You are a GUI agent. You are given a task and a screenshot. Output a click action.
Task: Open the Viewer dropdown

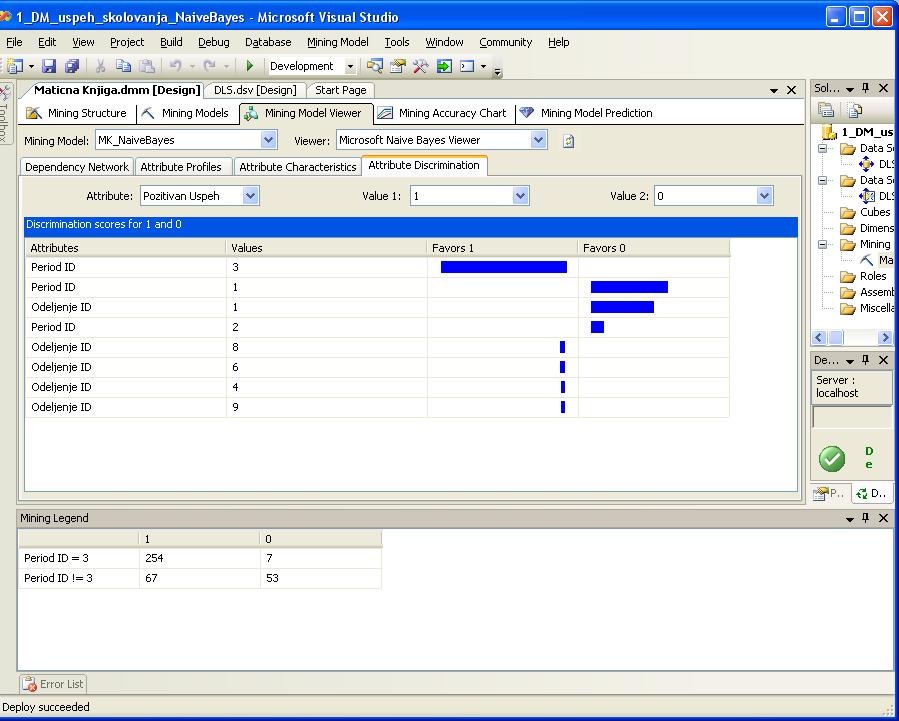pos(538,140)
